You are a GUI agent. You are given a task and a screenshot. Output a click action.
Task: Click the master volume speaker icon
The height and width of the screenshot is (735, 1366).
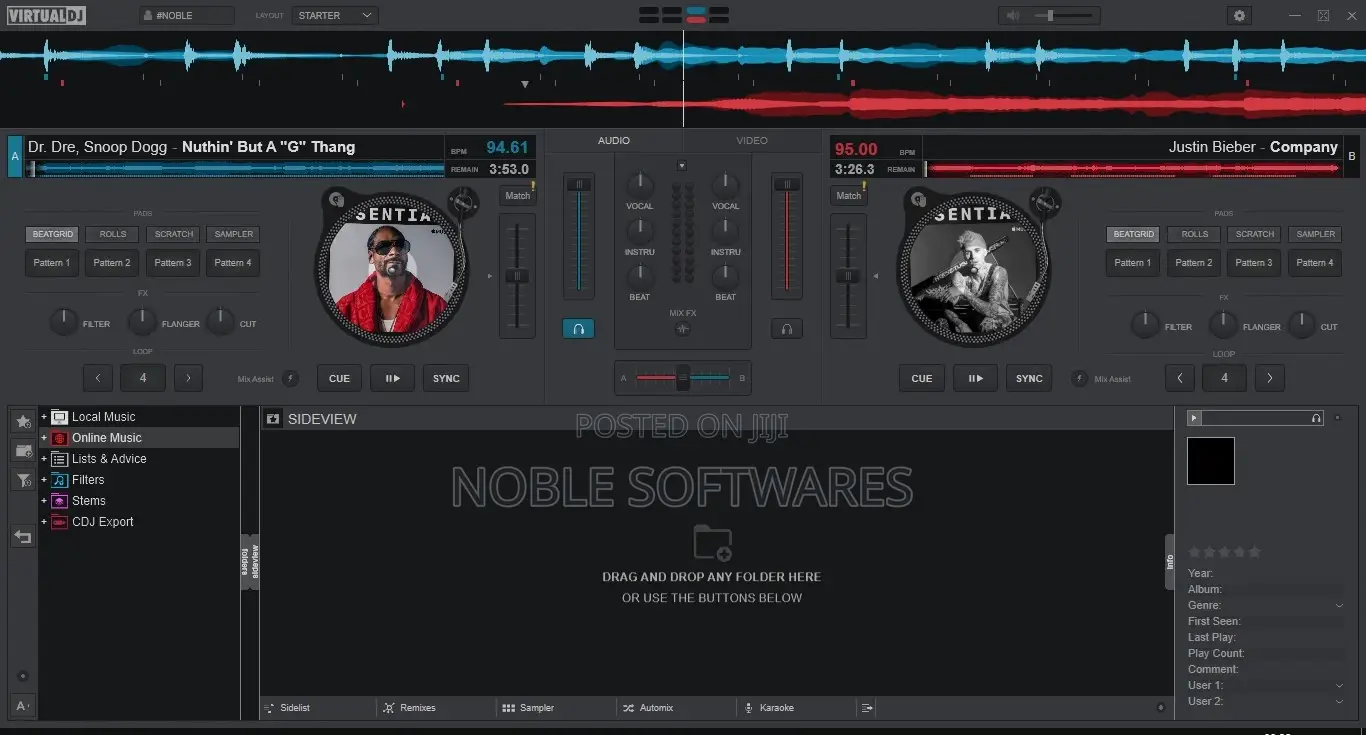click(1013, 15)
